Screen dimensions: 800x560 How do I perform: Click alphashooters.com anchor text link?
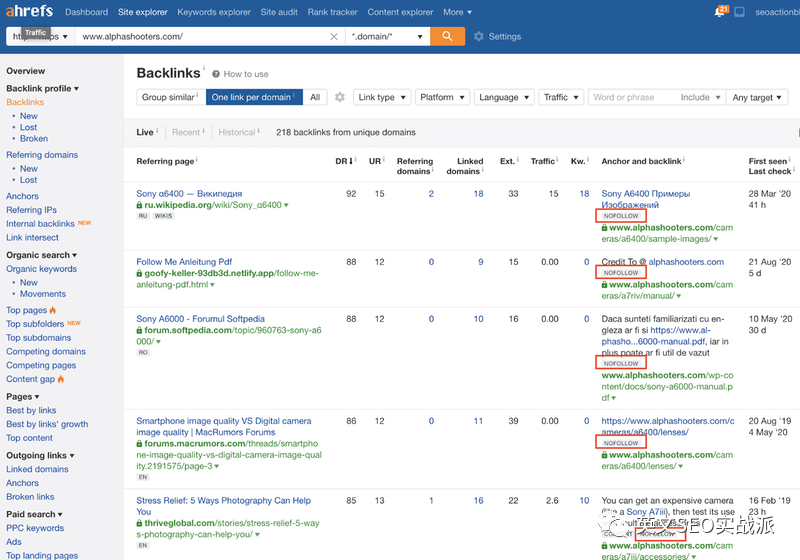[686, 262]
